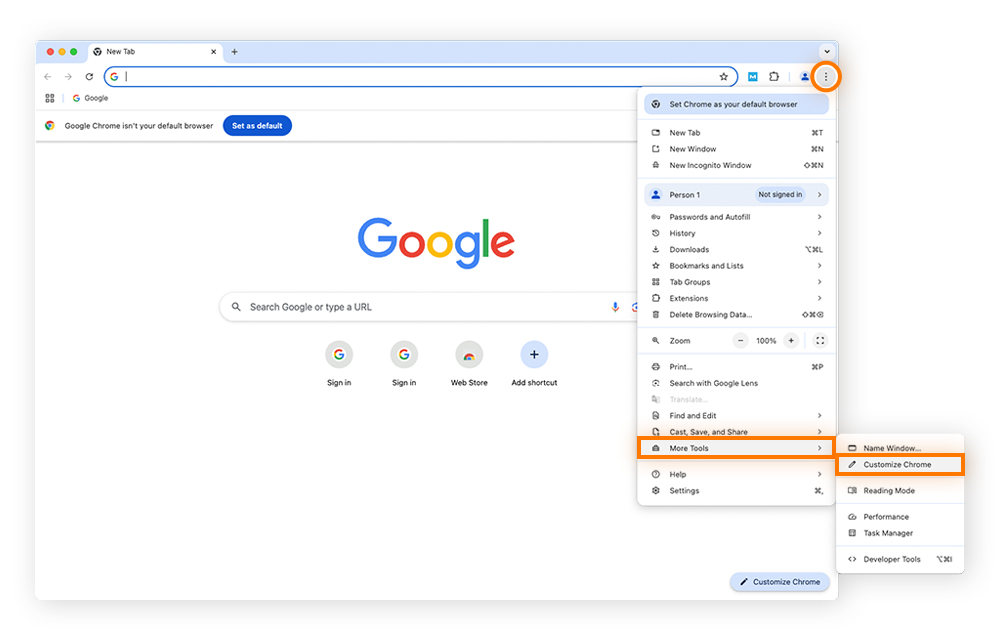Click the Not signed in badge
Image resolution: width=1000 pixels, height=640 pixels.
(780, 194)
